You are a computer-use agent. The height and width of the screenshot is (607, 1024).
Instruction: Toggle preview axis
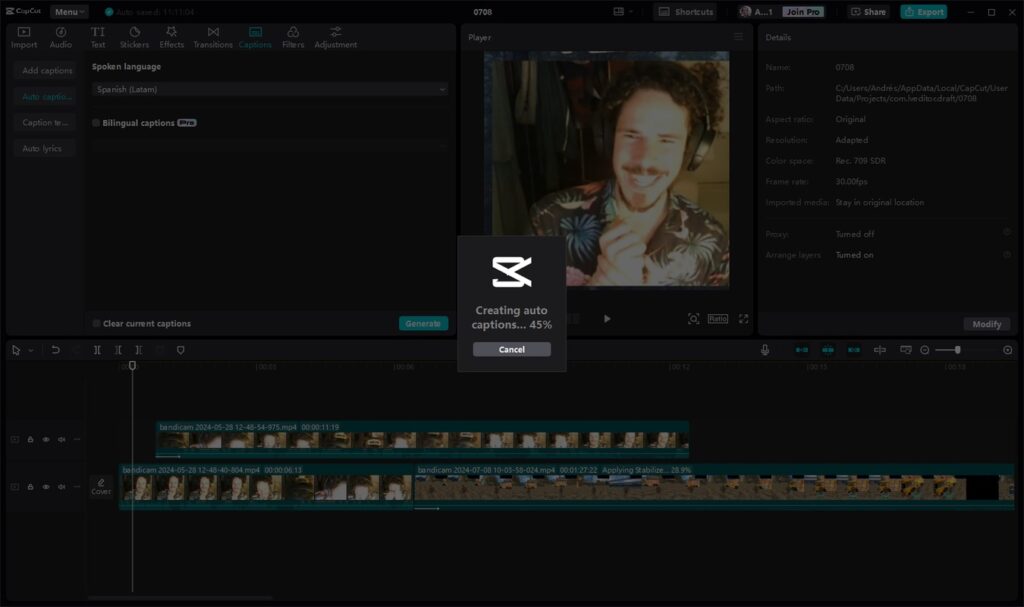coord(880,350)
